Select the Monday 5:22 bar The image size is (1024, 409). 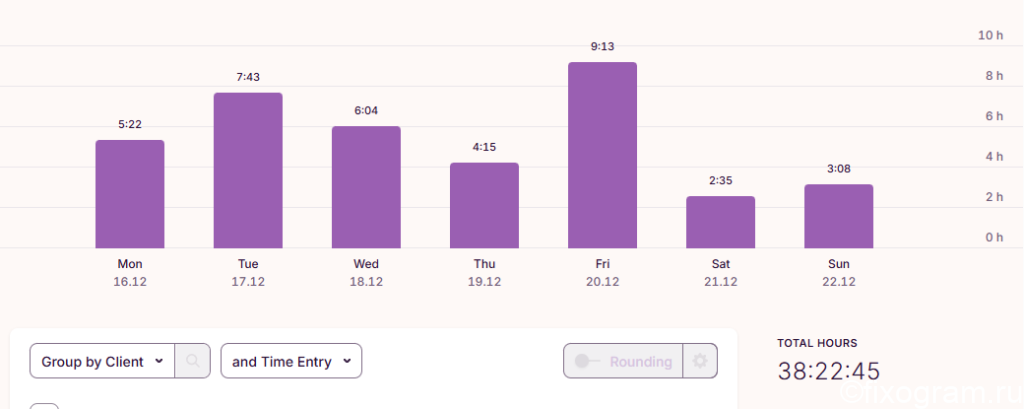coord(130,194)
